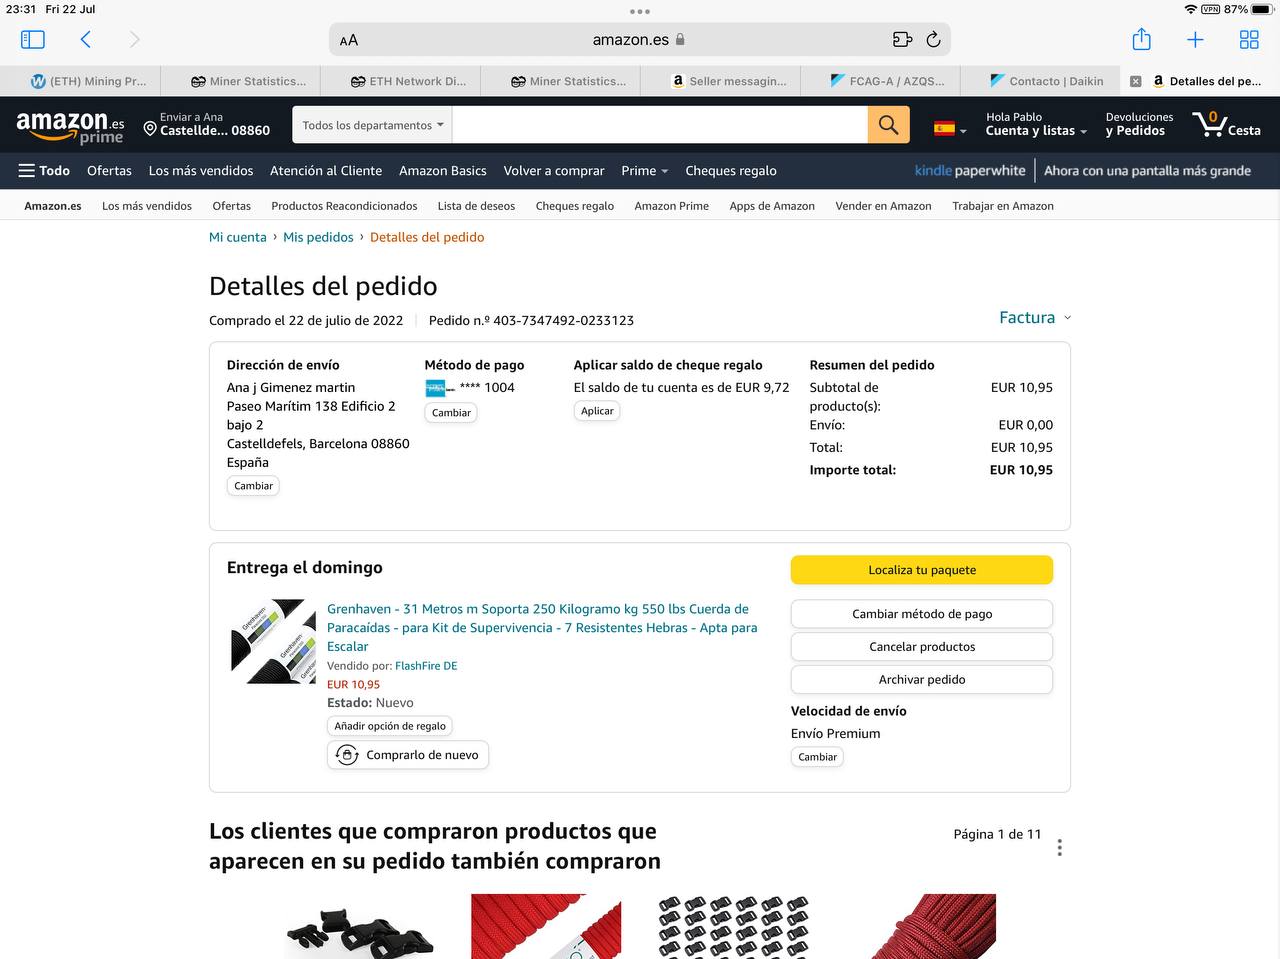
Task: Expand Todos los departamentos dropdown
Action: coord(372,125)
